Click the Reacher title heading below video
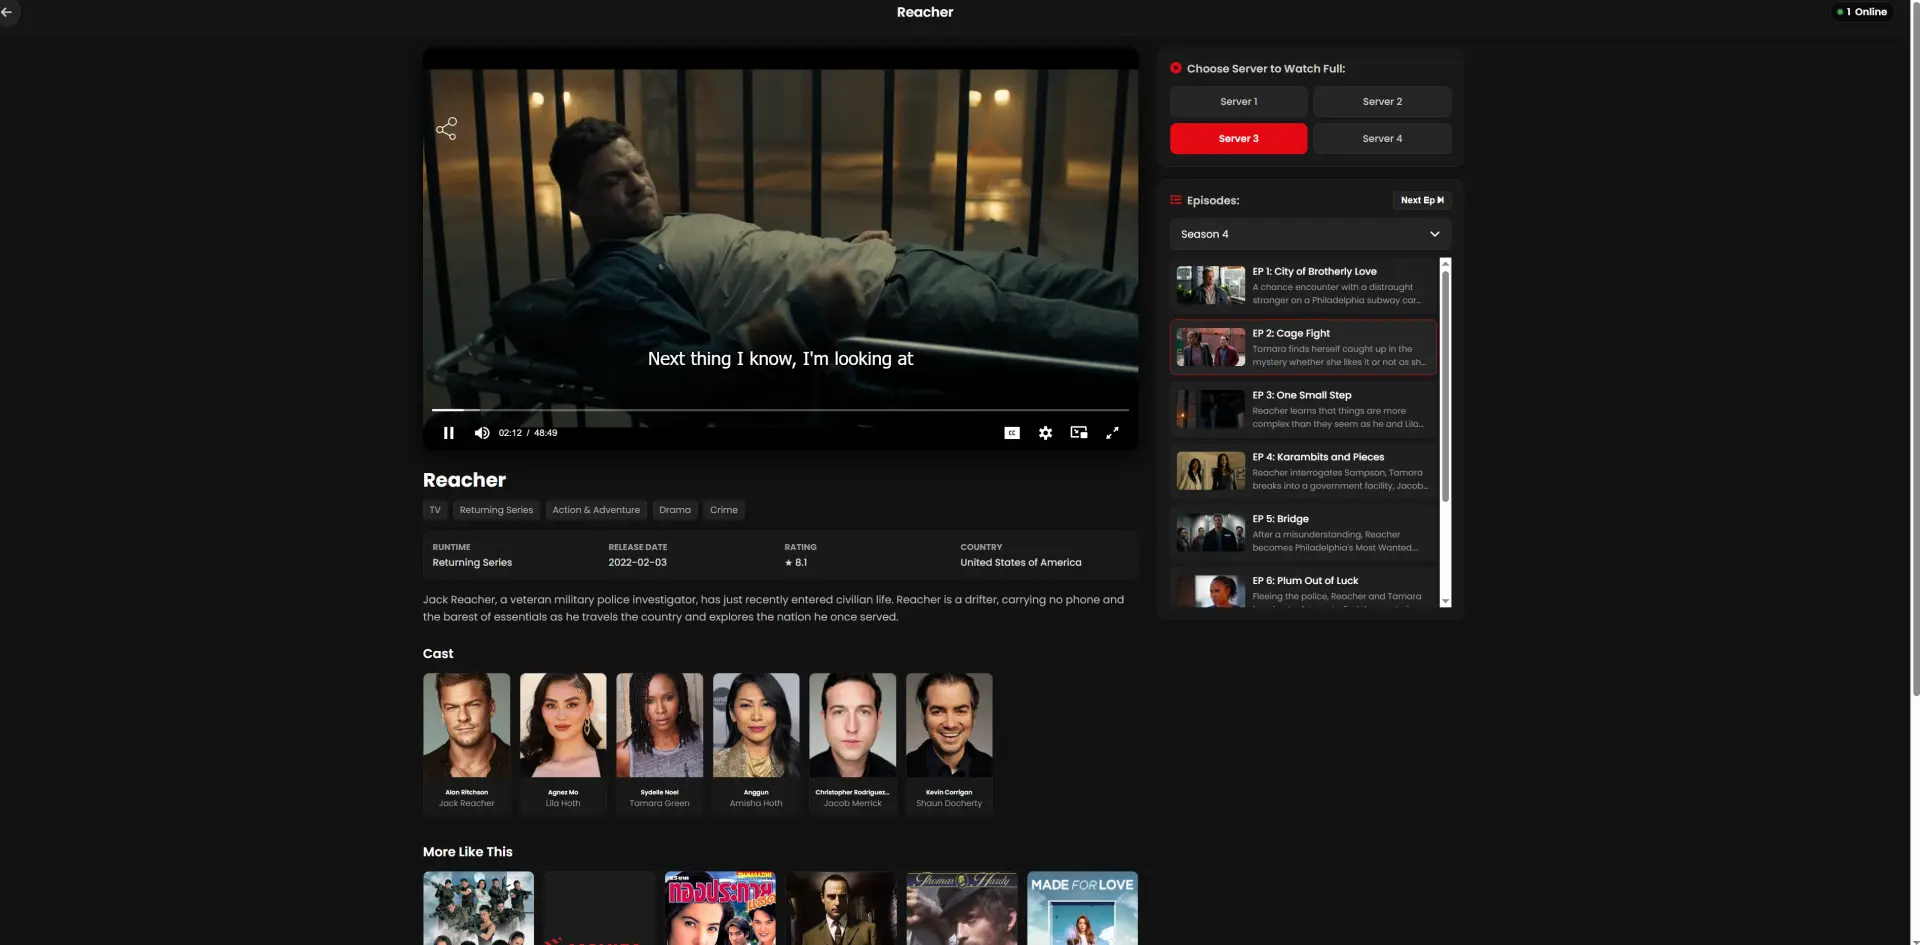The image size is (1920, 945). pyautogui.click(x=464, y=480)
